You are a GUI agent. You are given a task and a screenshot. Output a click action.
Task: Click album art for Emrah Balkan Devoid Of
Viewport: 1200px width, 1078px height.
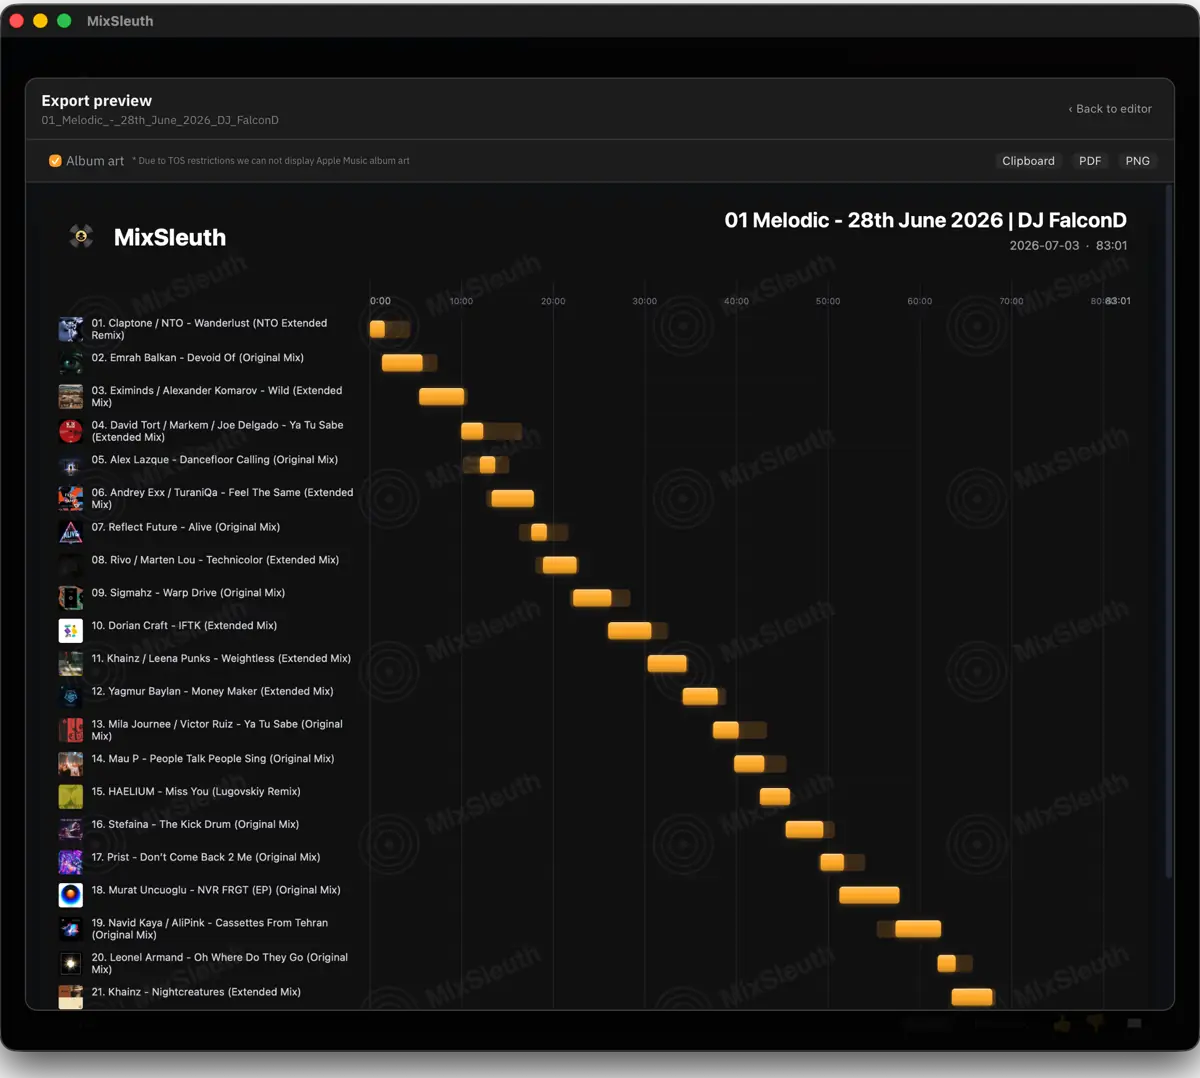70,362
